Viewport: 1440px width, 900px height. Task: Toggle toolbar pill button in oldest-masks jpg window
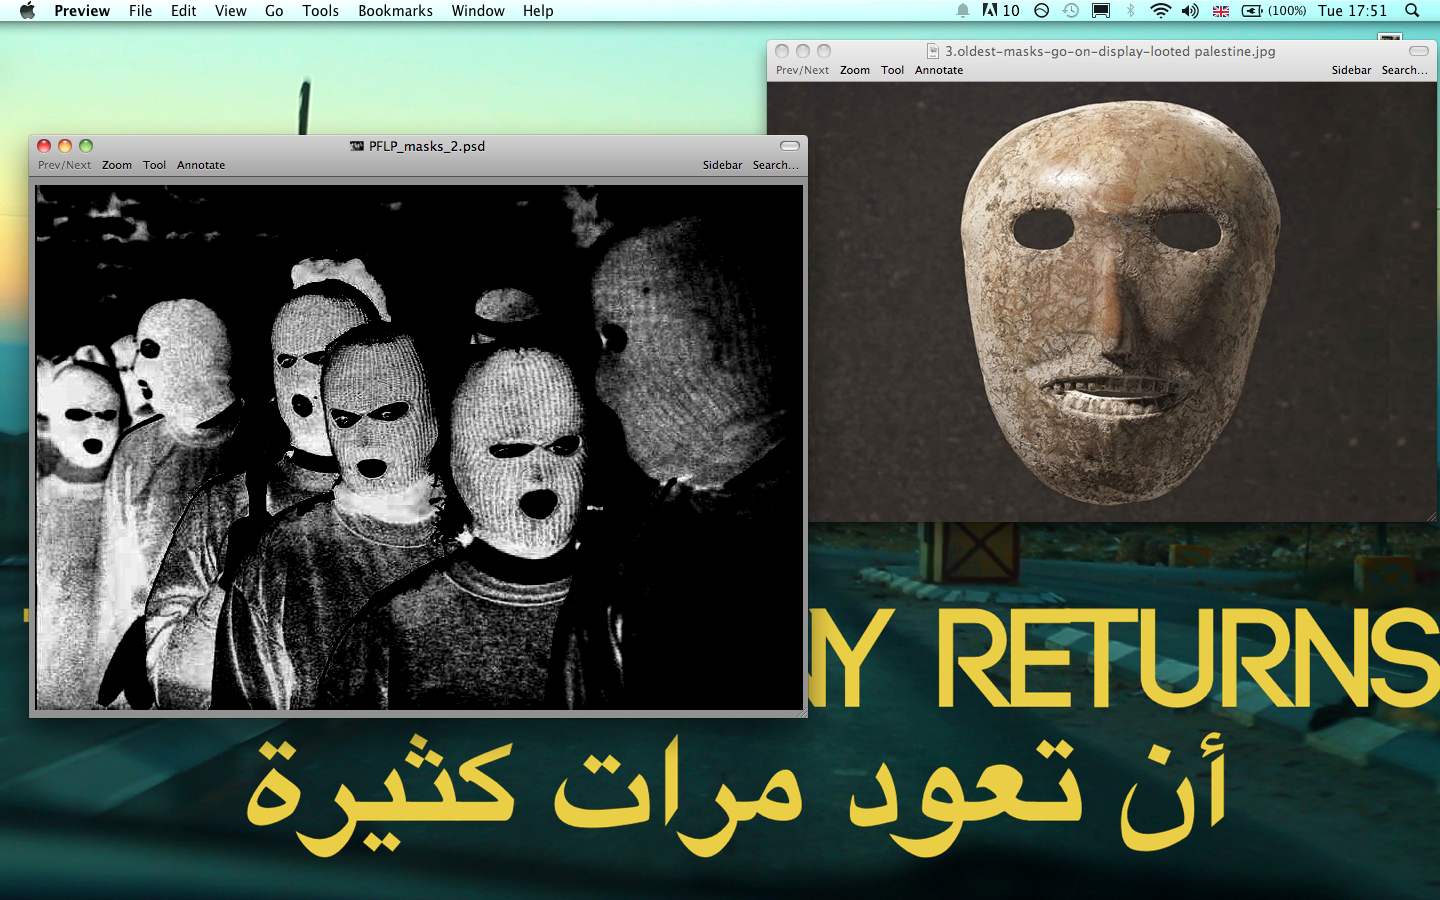pyautogui.click(x=1419, y=51)
